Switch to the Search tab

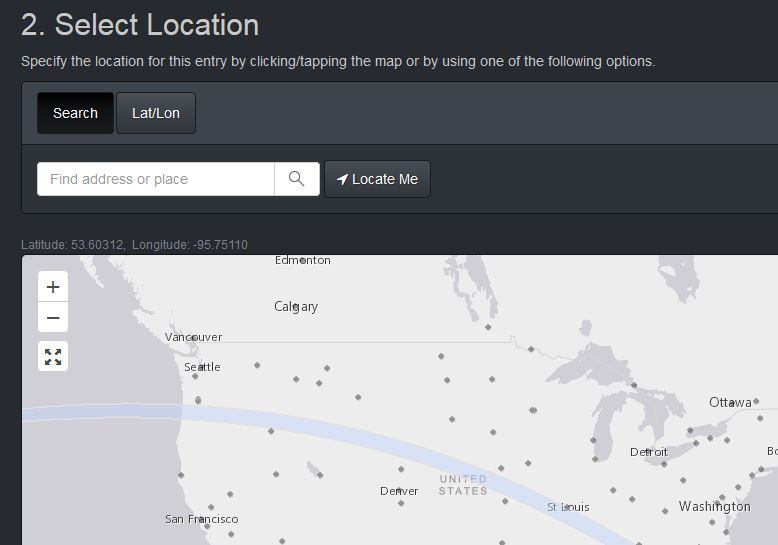pyautogui.click(x=75, y=113)
